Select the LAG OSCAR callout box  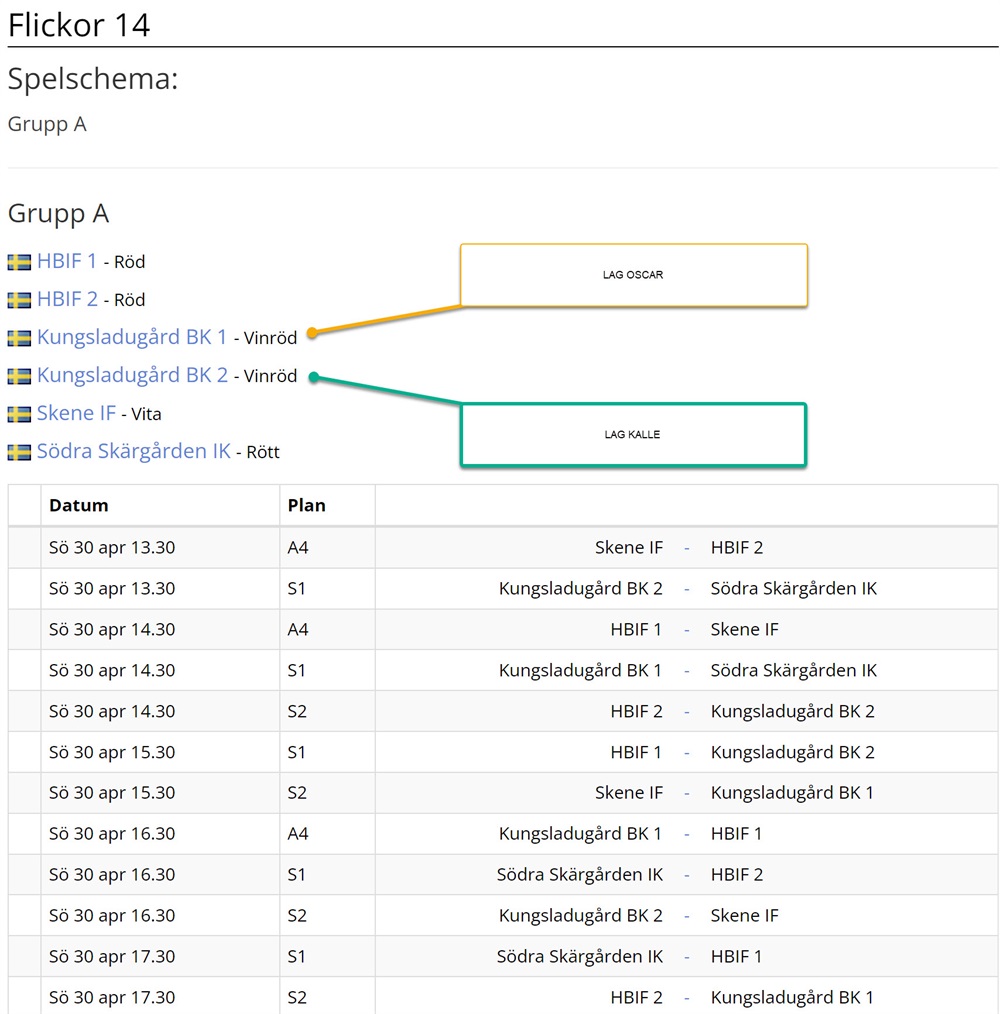633,275
